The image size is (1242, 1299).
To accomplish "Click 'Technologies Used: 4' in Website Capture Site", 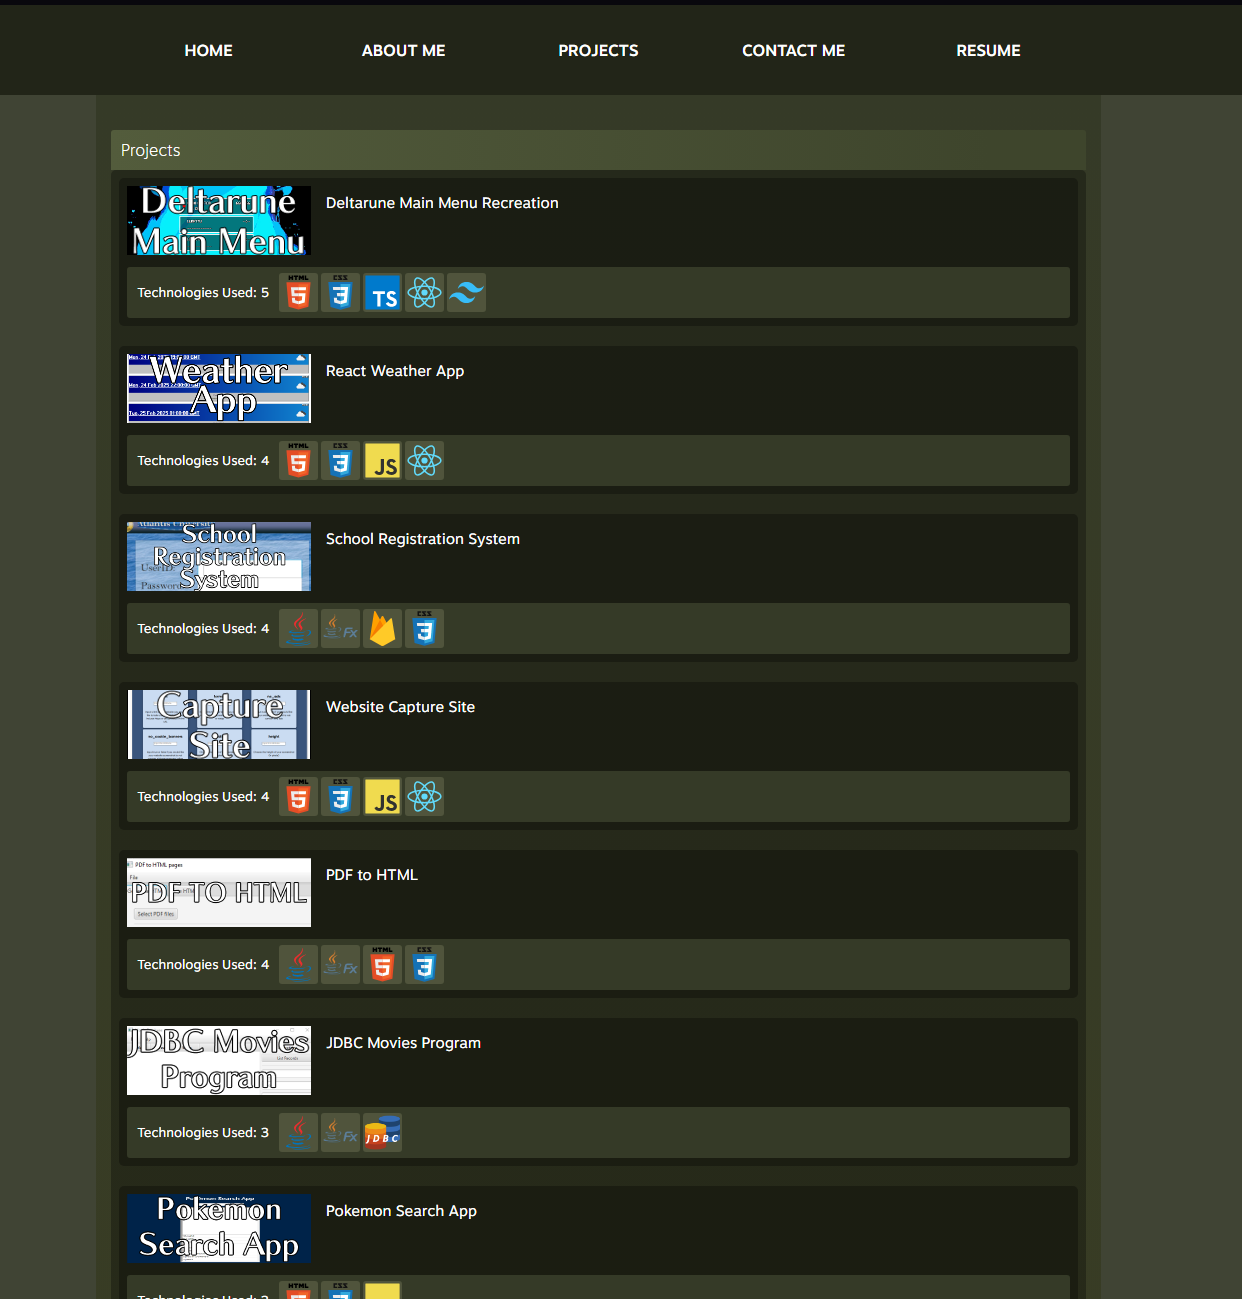I will click(x=203, y=797).
